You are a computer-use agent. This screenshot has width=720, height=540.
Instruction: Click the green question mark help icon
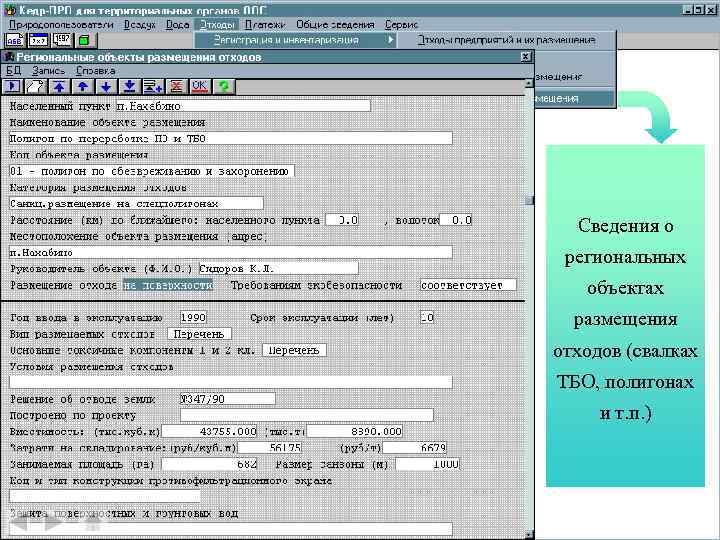click(x=224, y=86)
